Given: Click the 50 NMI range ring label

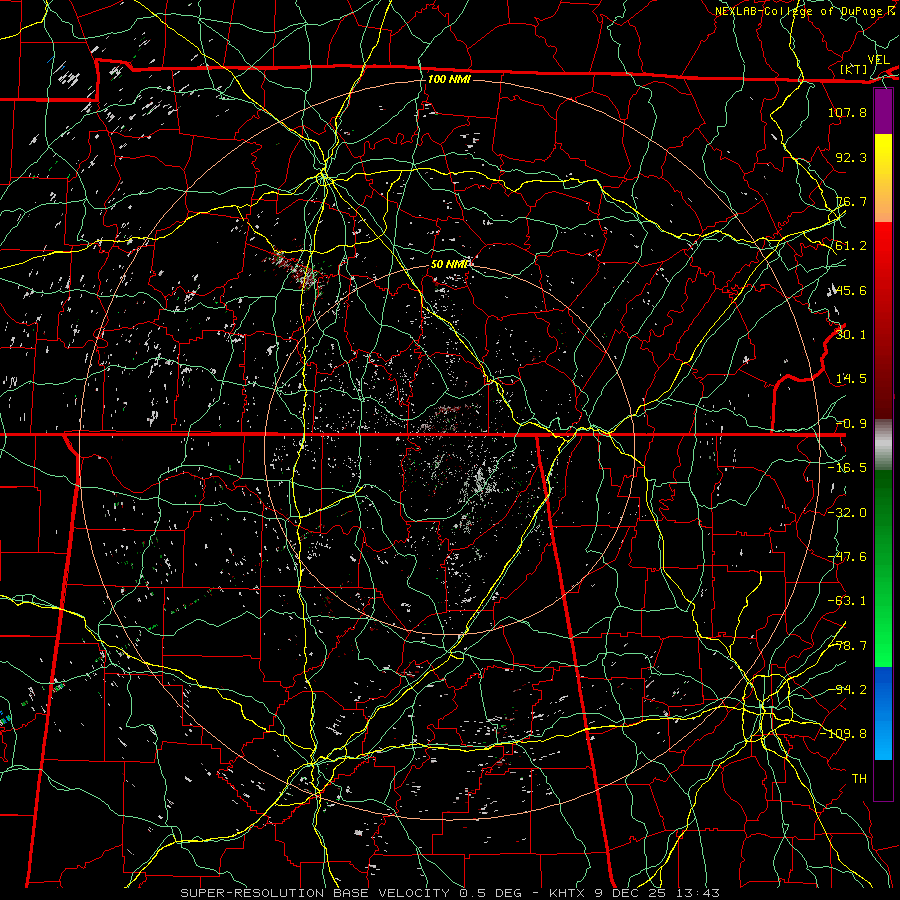Looking at the screenshot, I should (x=450, y=264).
